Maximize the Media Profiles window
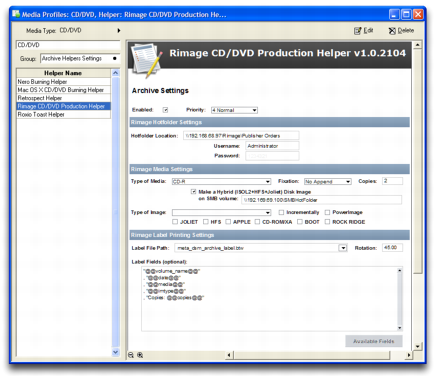 406,14
